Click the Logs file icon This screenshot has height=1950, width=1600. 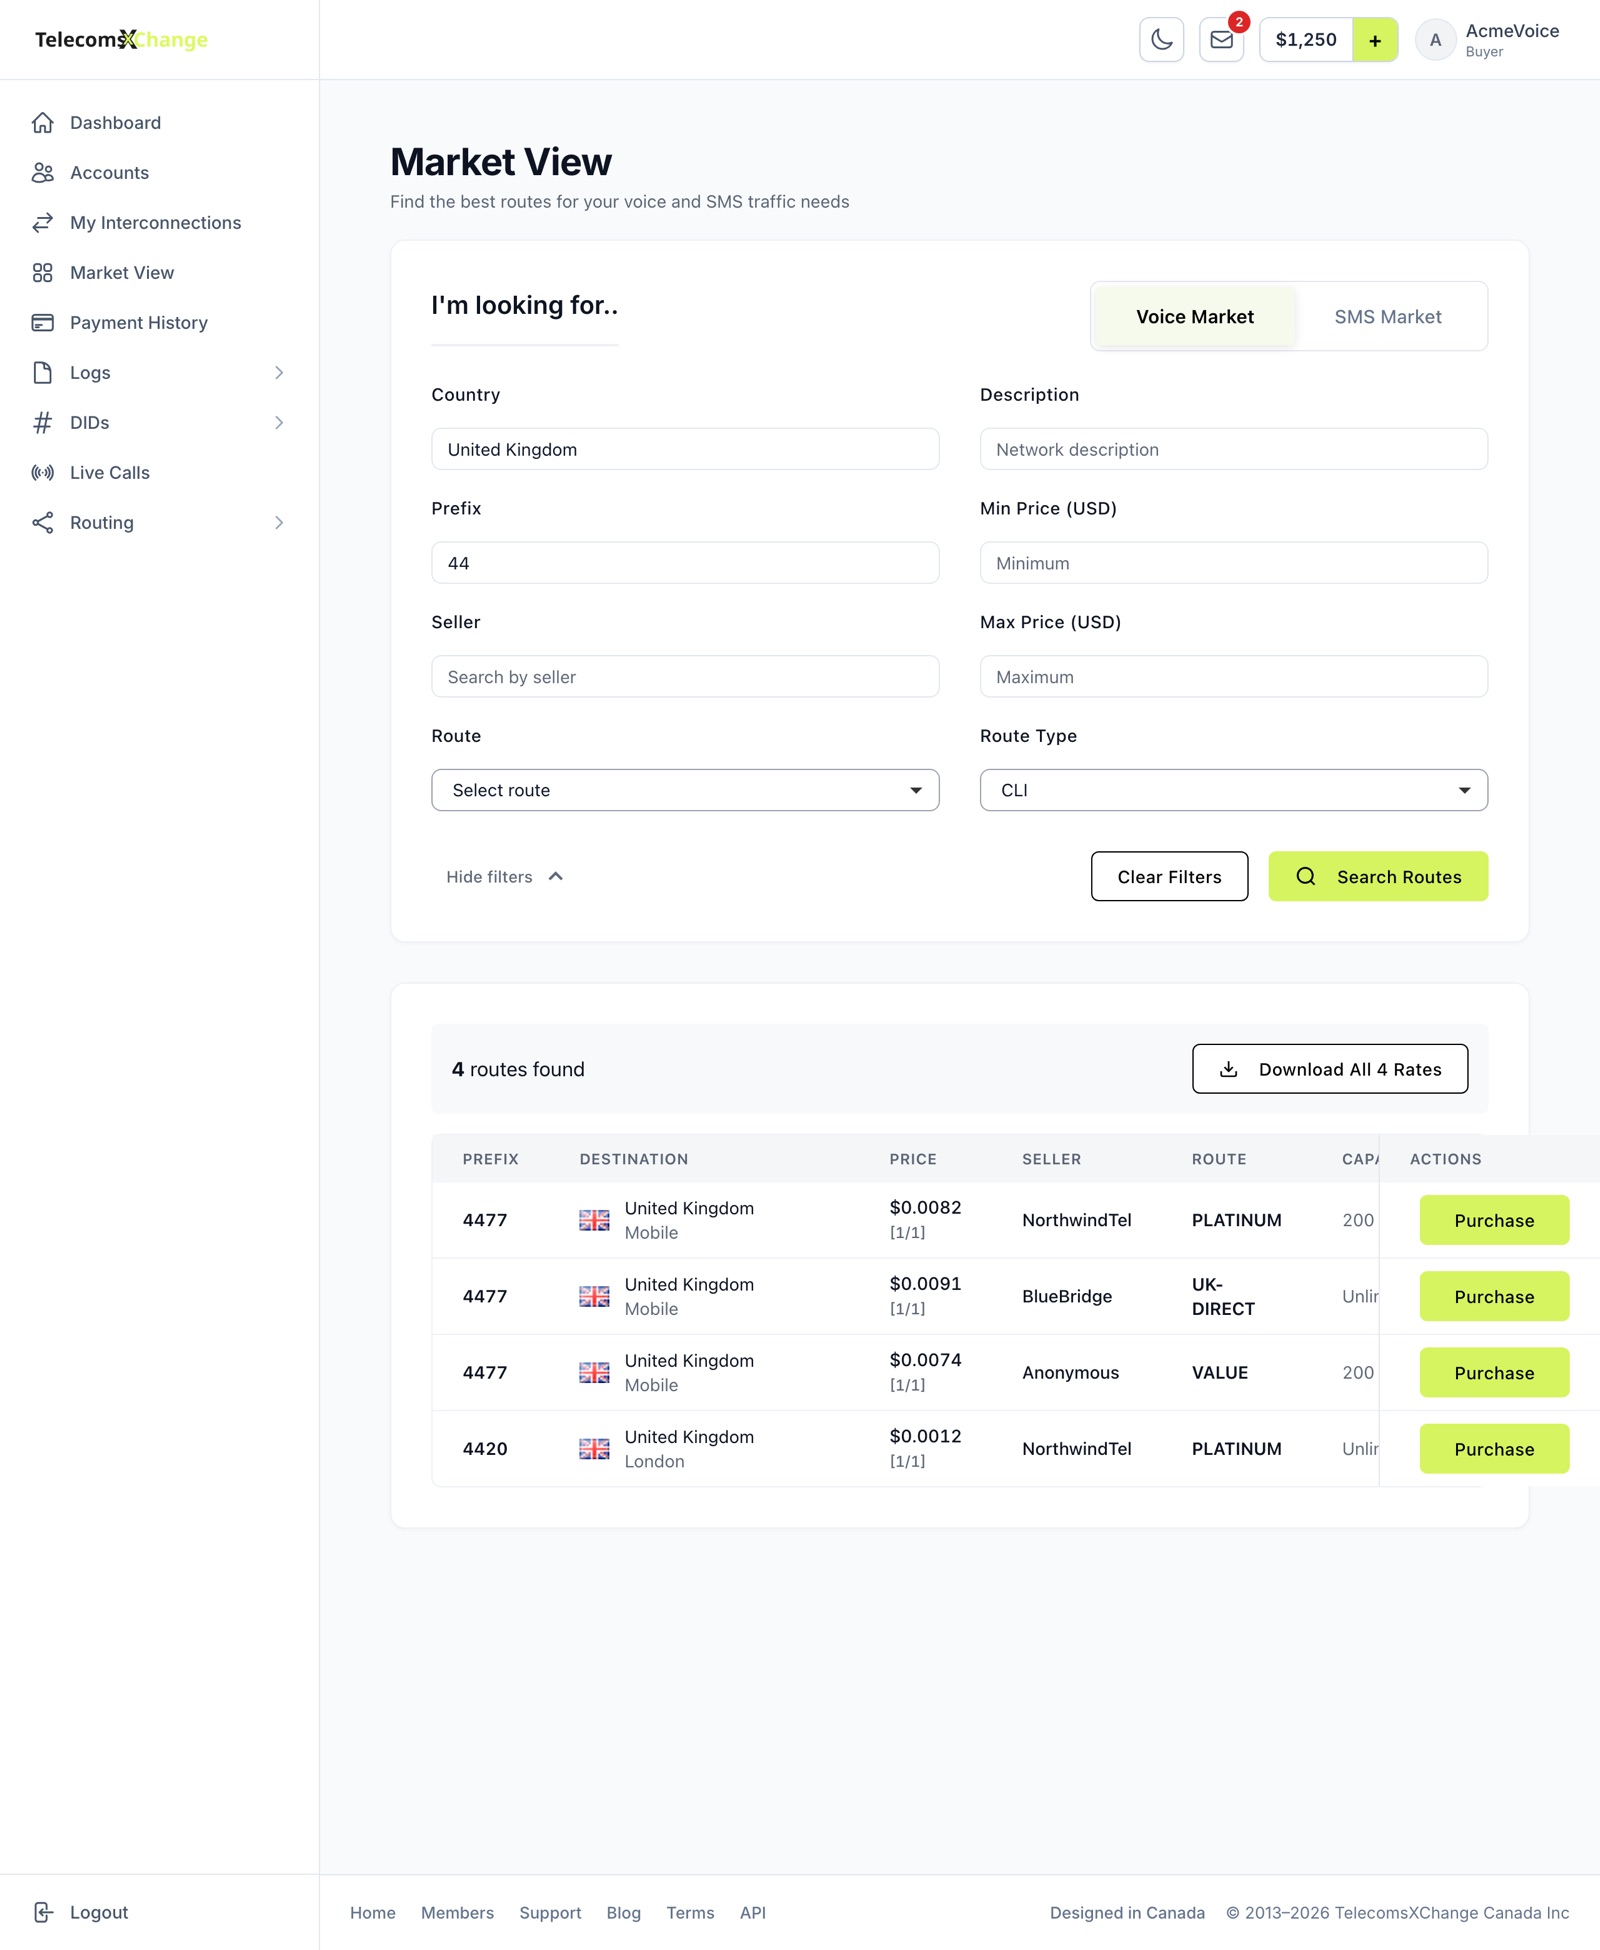42,373
